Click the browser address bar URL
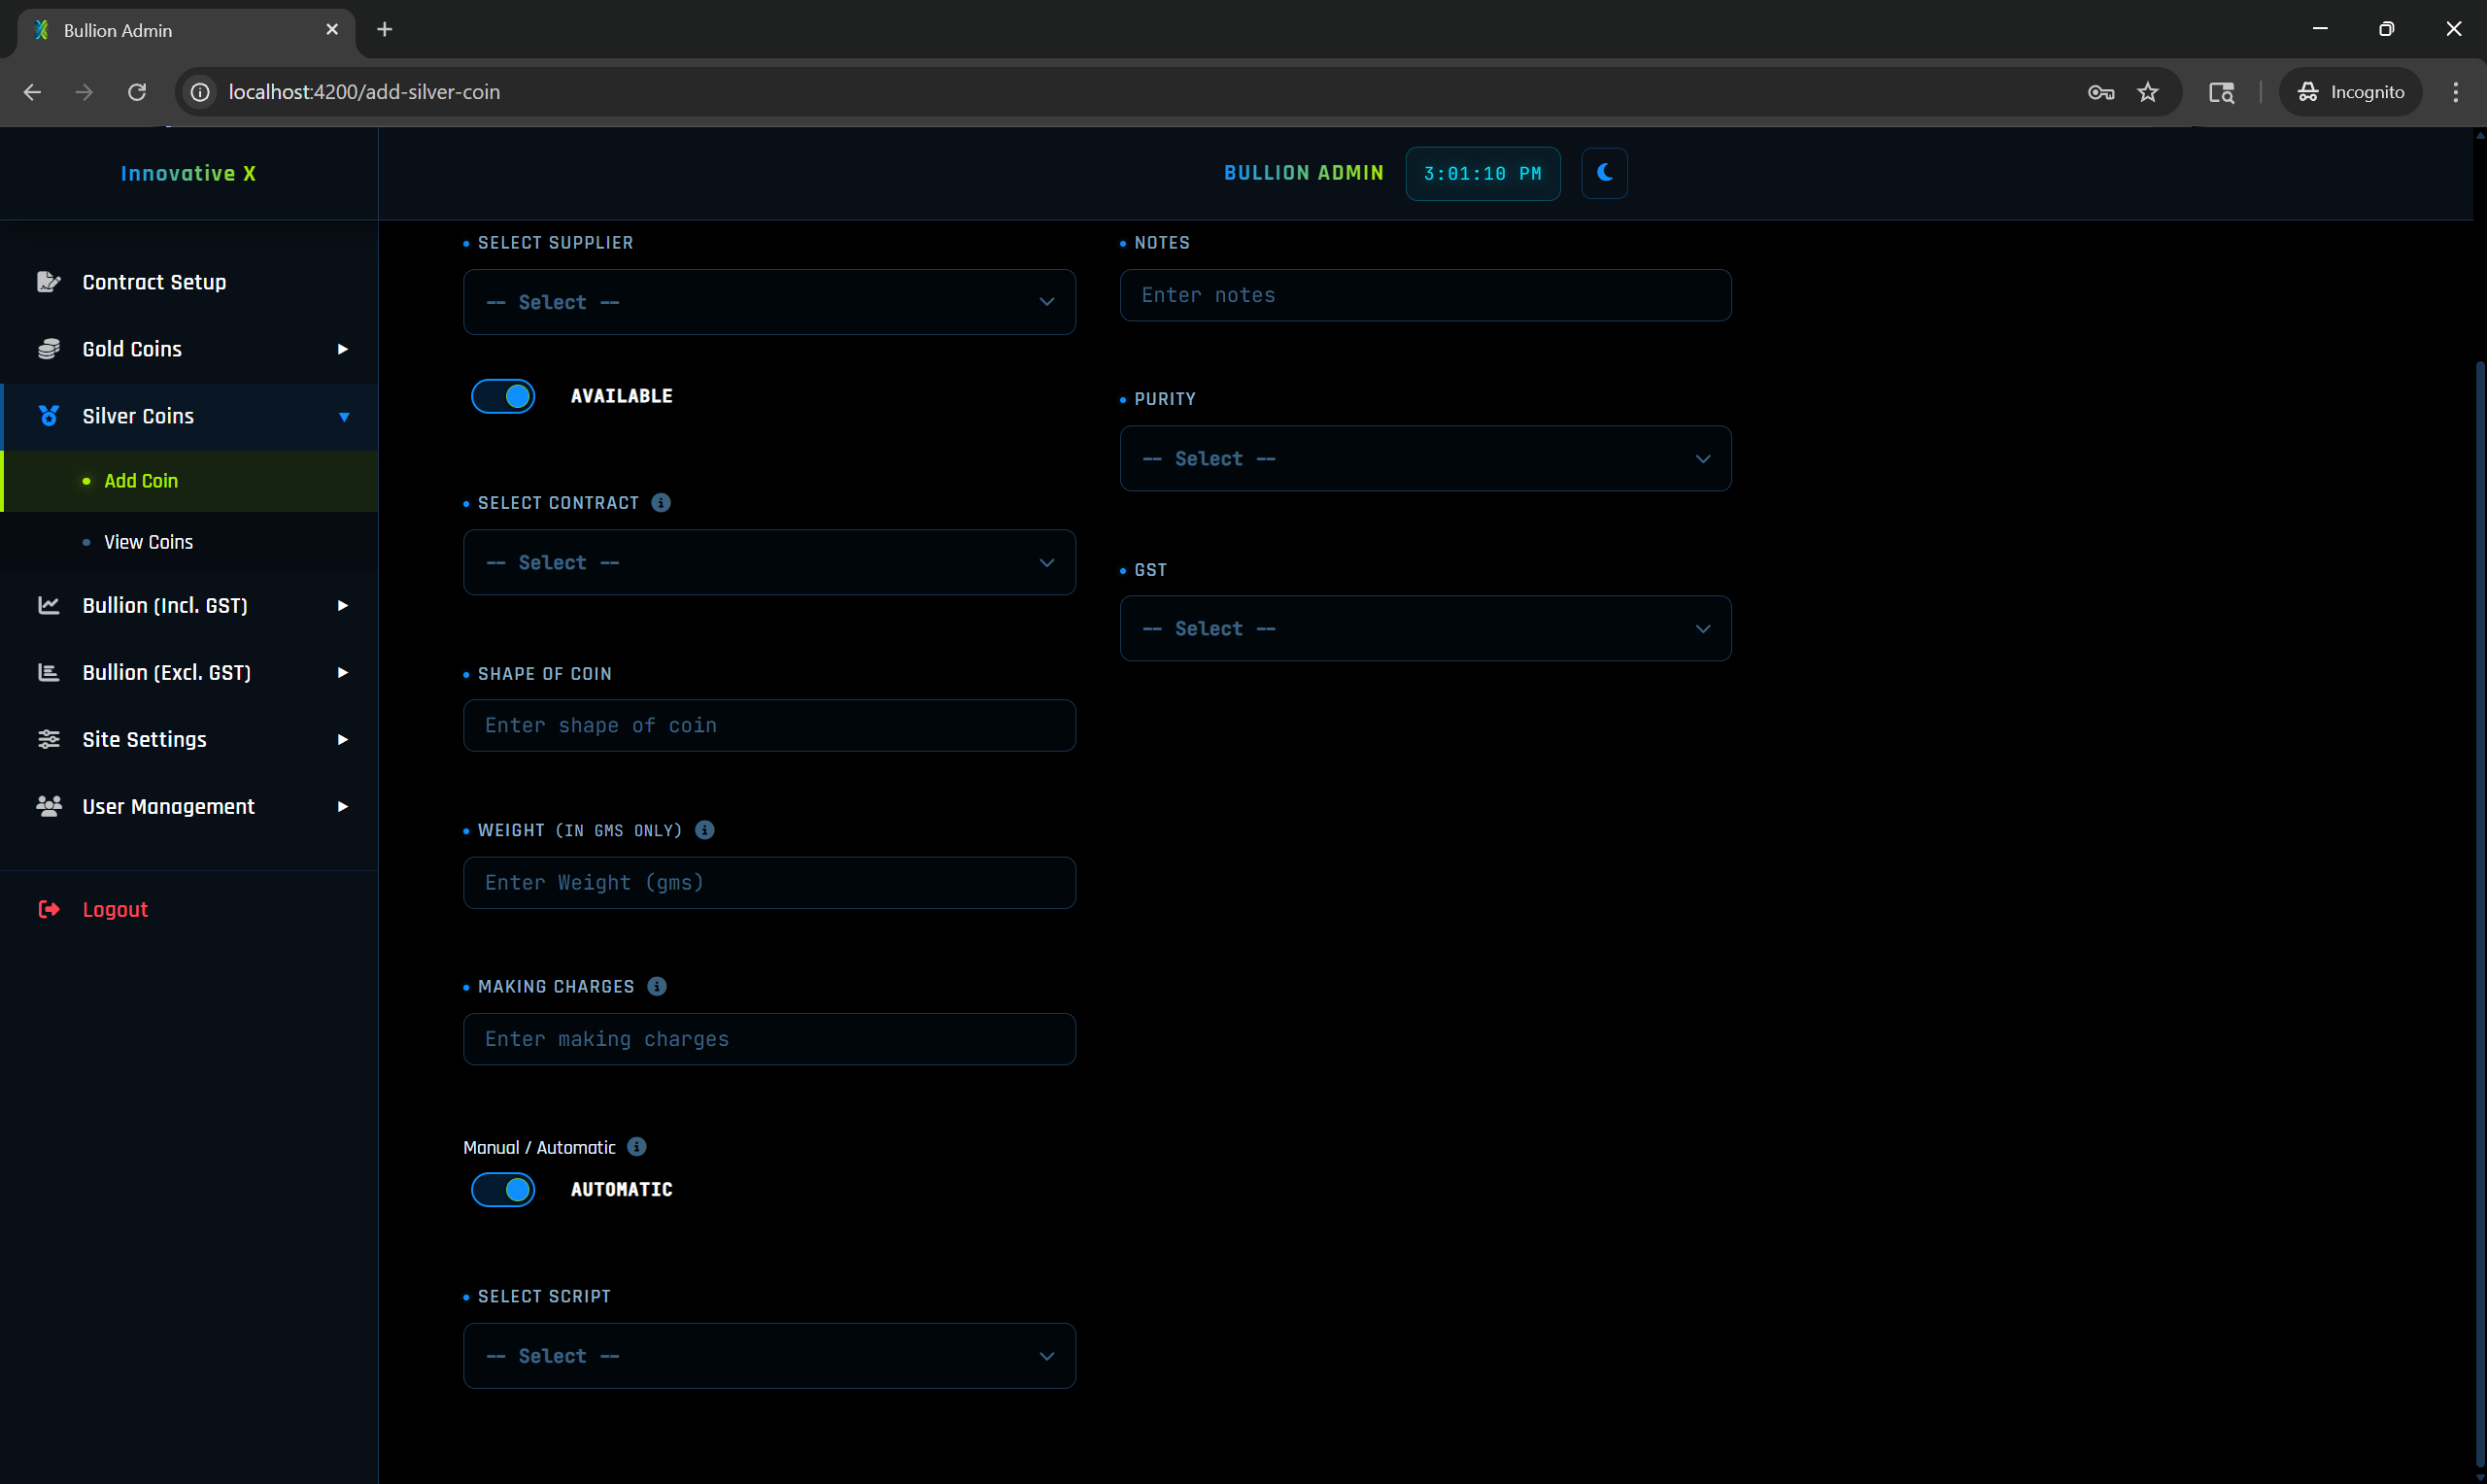The image size is (2487, 1484). (364, 92)
